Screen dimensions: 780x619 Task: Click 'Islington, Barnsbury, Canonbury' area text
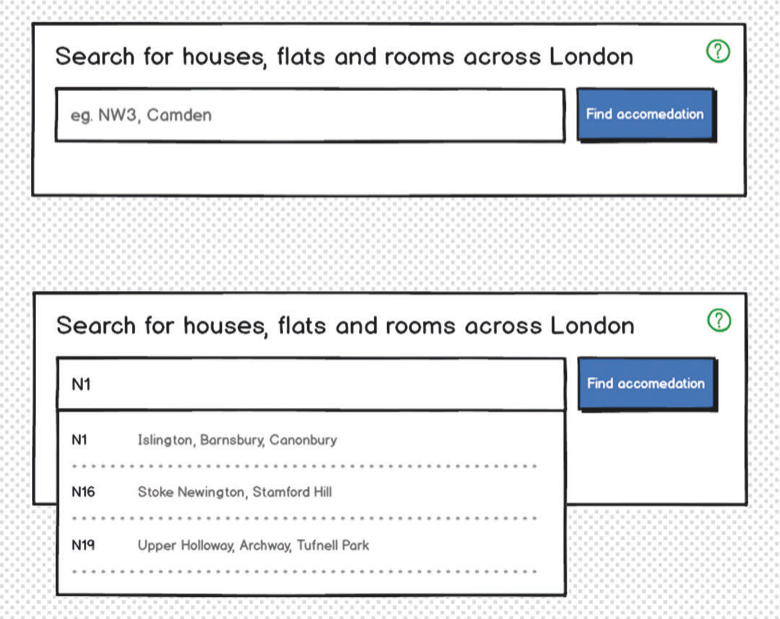pyautogui.click(x=237, y=440)
